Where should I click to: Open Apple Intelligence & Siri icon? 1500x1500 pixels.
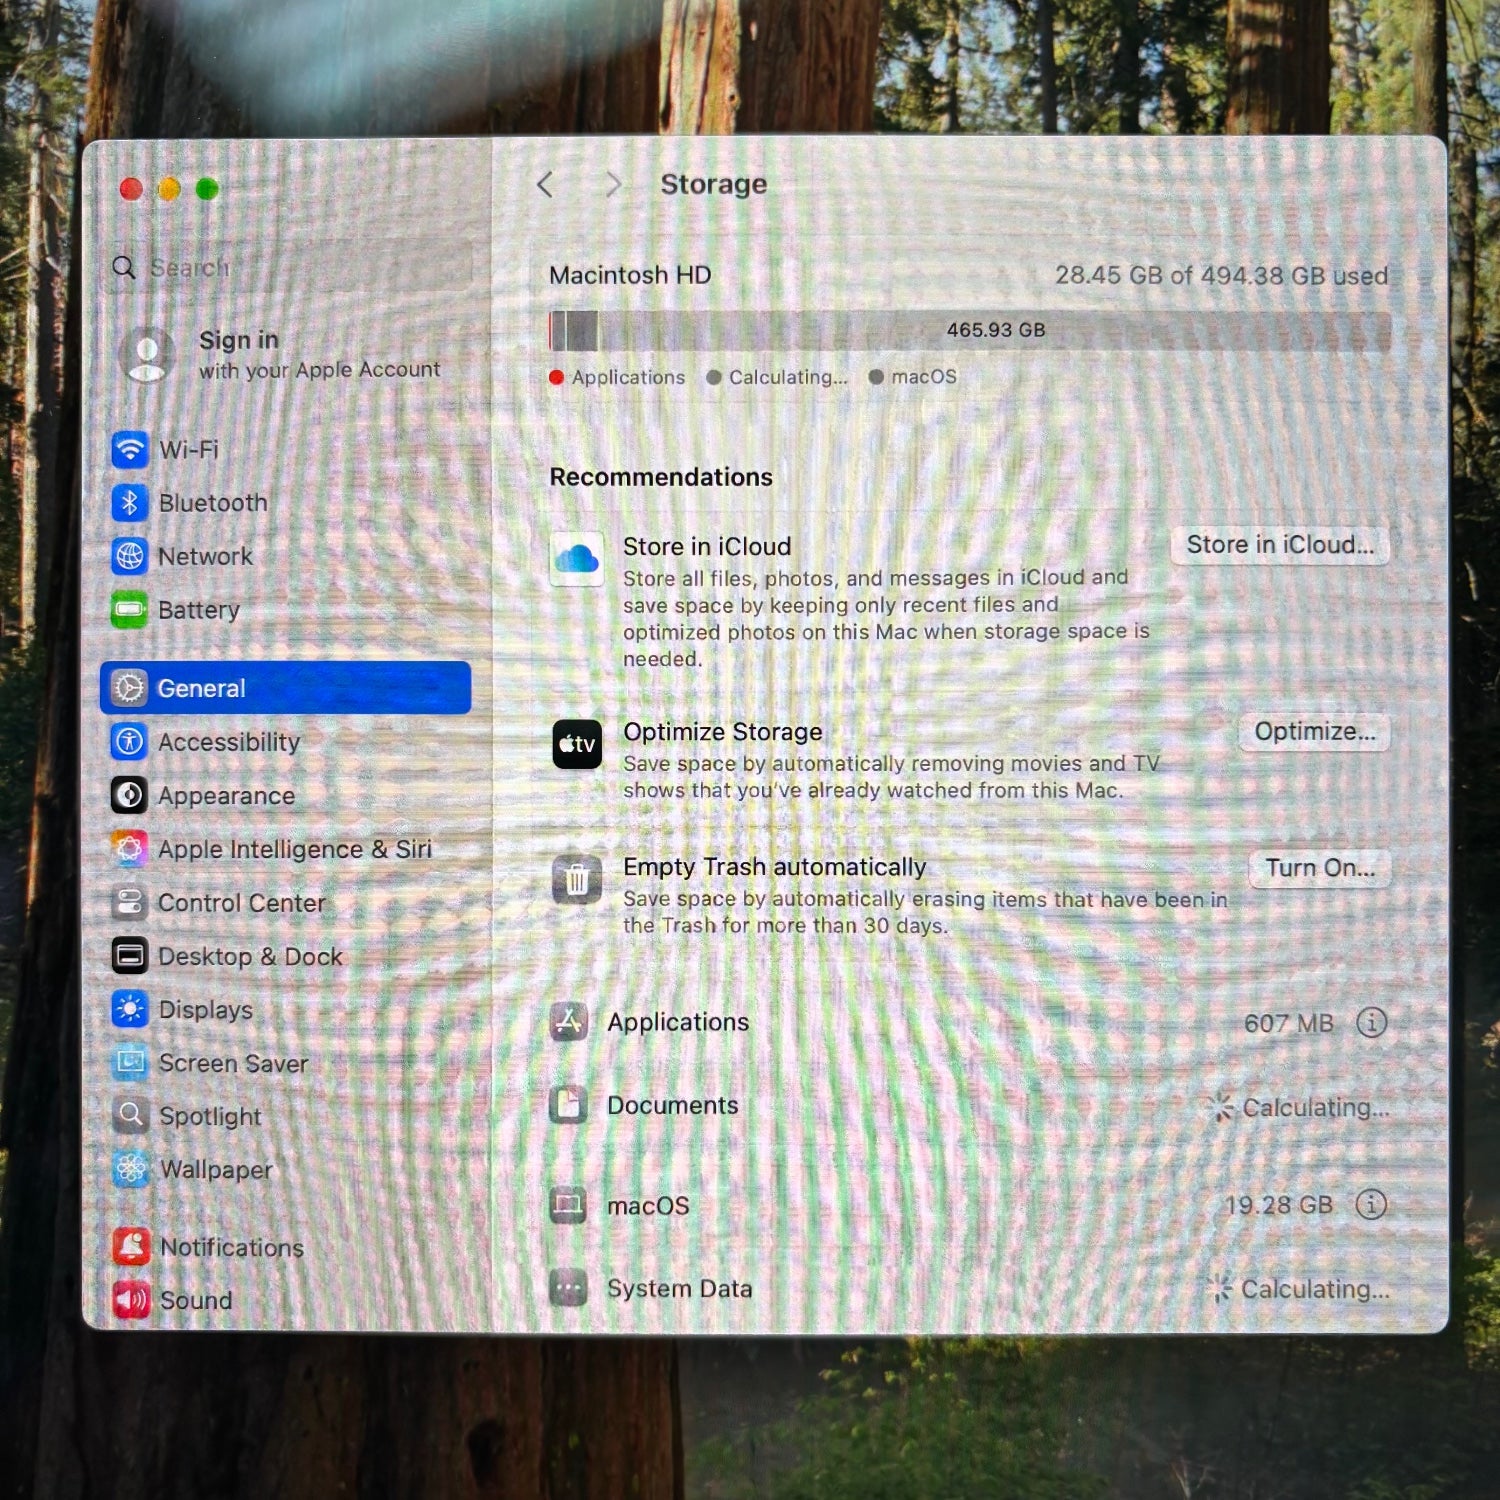tap(130, 849)
